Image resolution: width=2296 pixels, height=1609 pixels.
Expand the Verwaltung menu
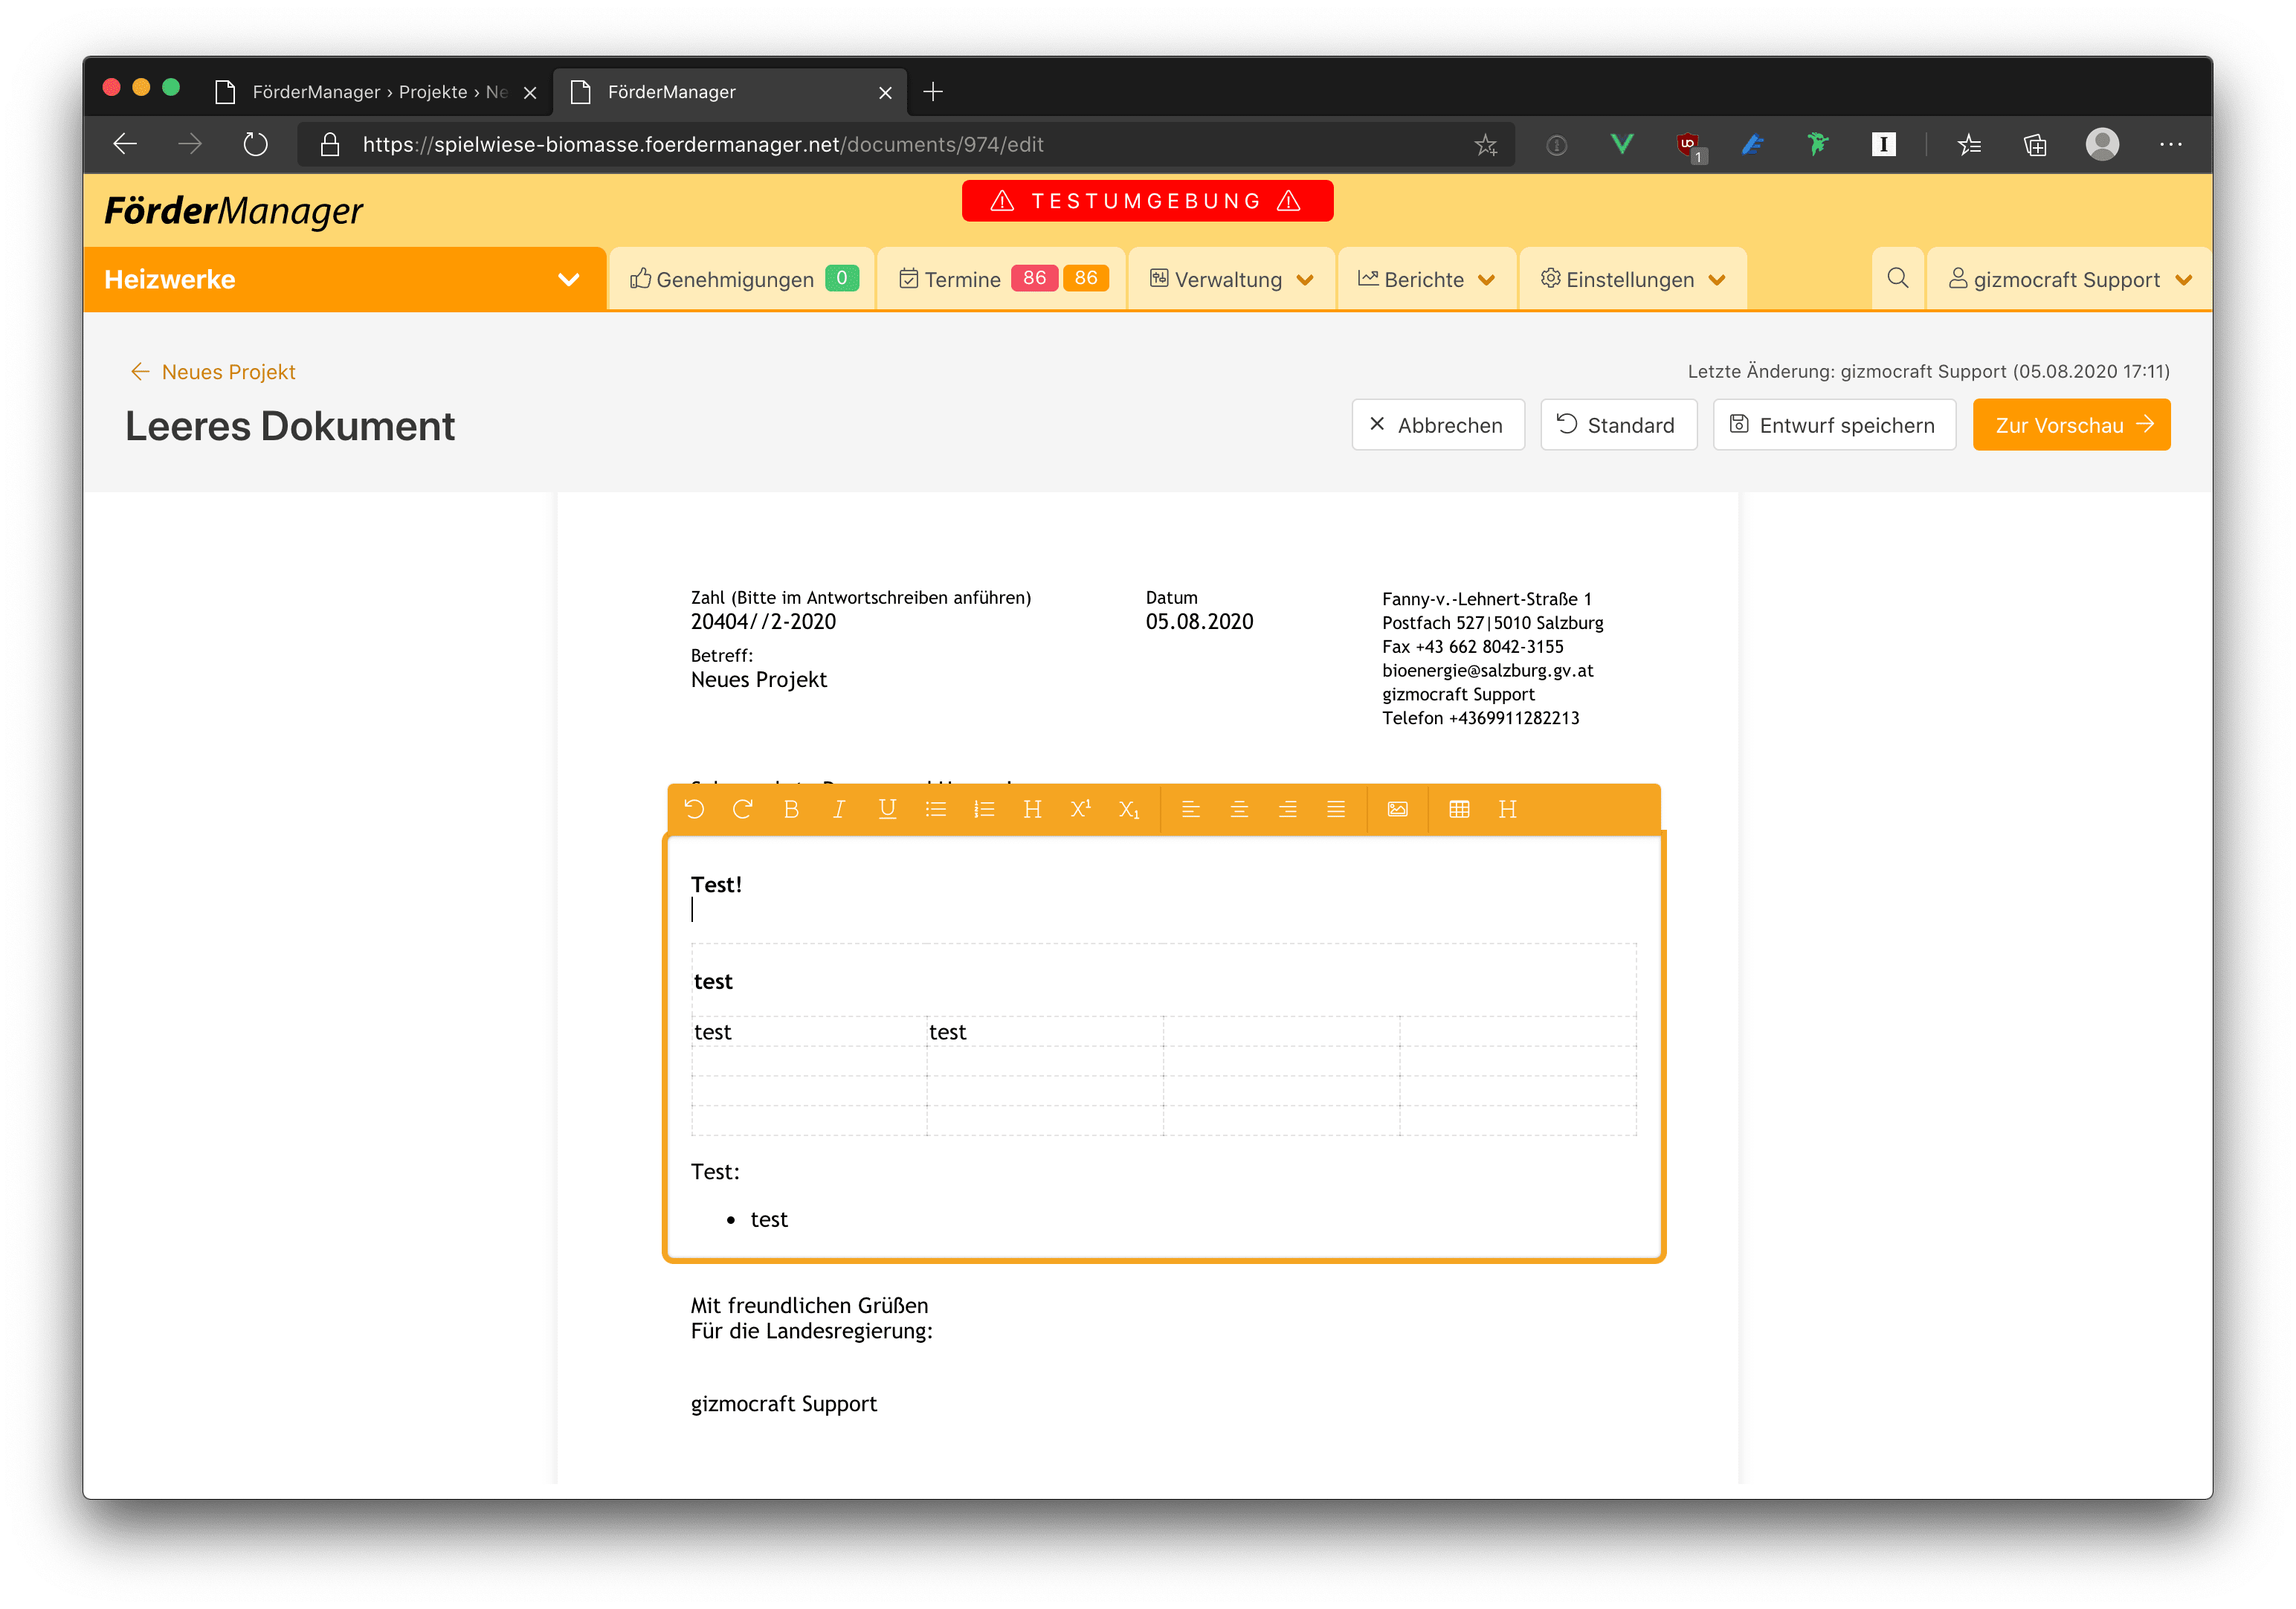tap(1231, 279)
